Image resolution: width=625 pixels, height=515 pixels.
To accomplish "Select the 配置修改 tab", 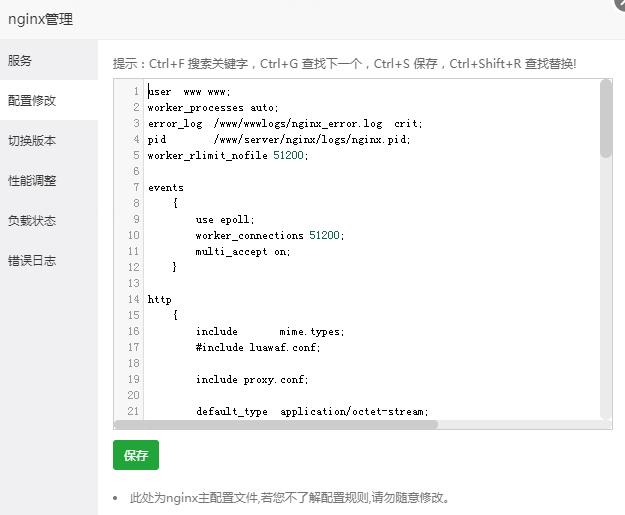I will tap(32, 101).
